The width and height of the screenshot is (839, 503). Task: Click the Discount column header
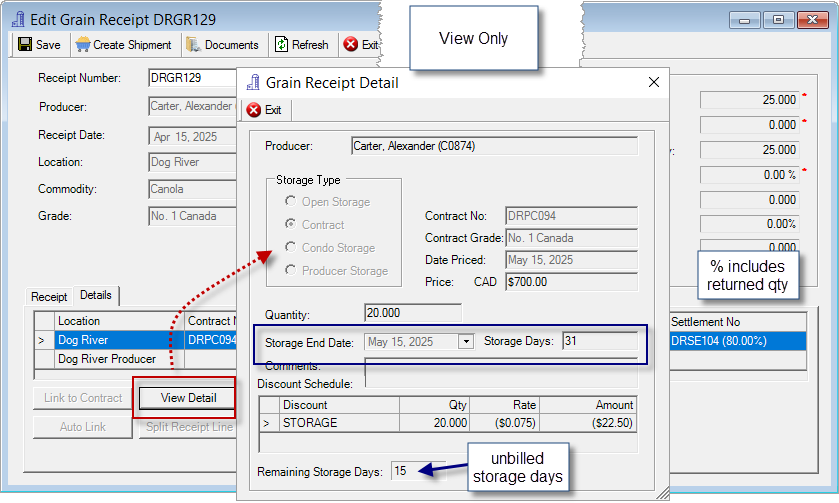point(339,405)
